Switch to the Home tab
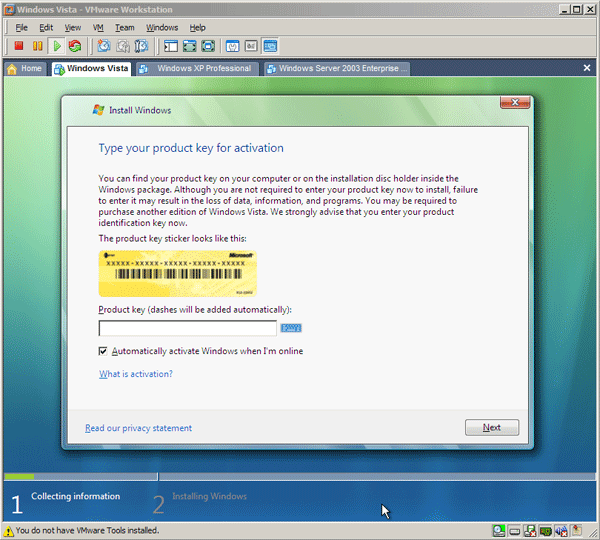Viewport: 600px width, 540px height. click(x=25, y=69)
